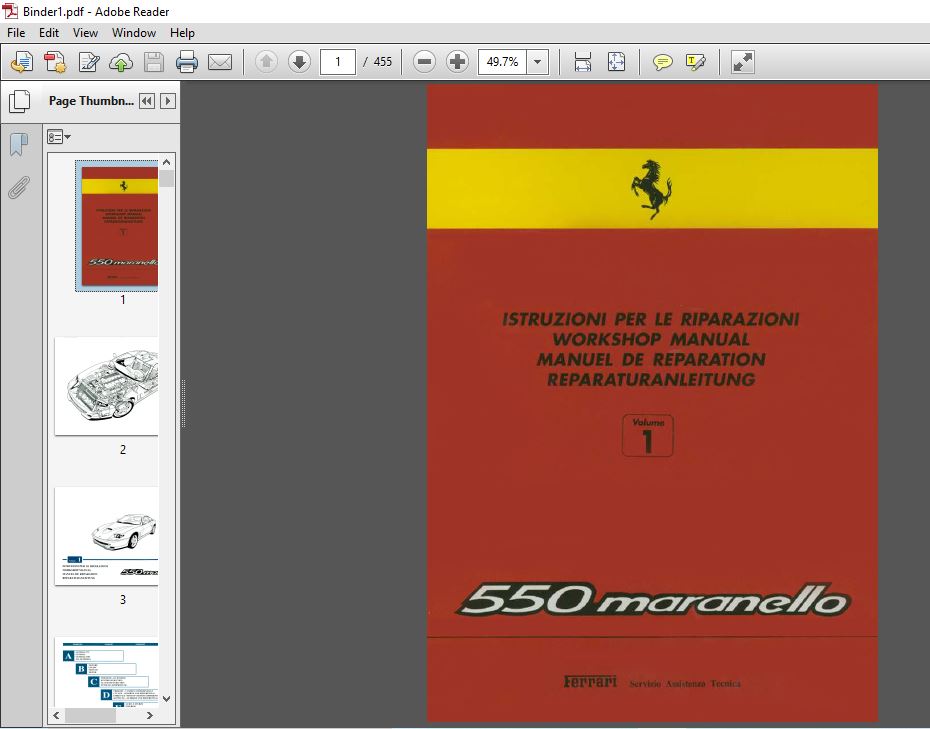Screen dimensions: 930x729
Task: Click the Adobe Reader title bar icon
Action: coord(10,11)
